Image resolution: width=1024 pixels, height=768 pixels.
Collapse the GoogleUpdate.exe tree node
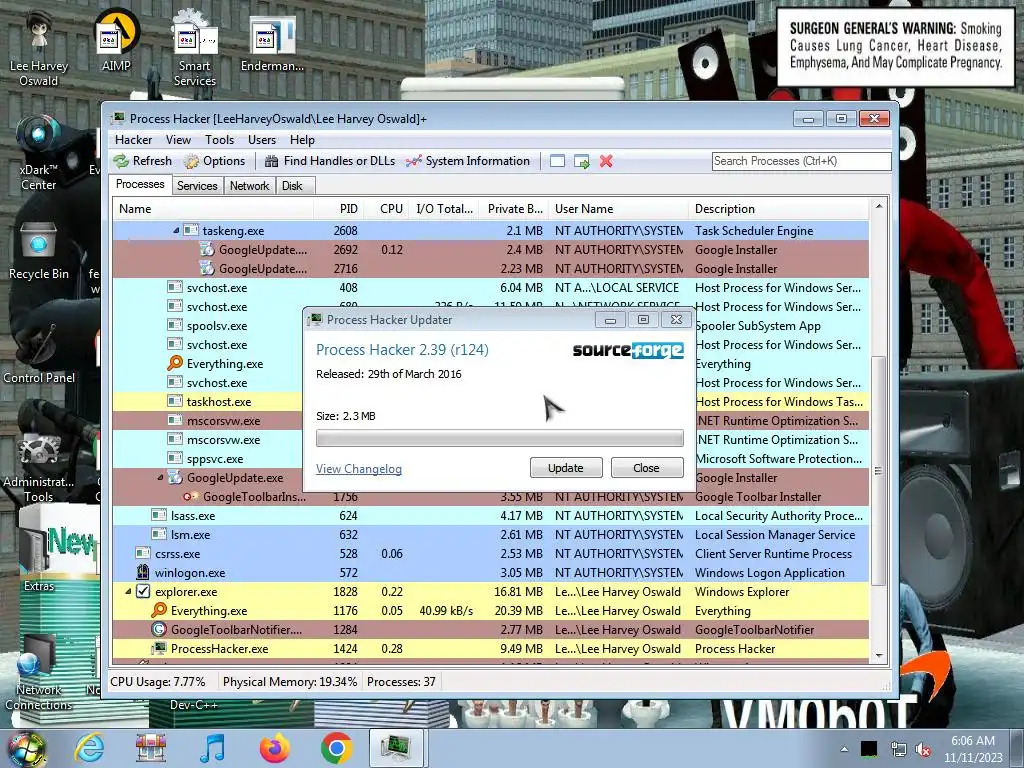161,477
